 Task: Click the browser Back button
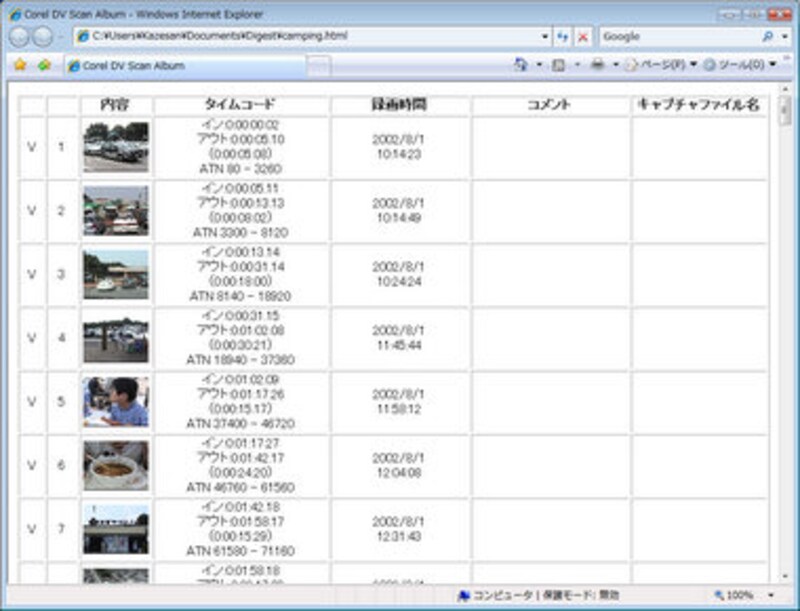click(x=19, y=36)
